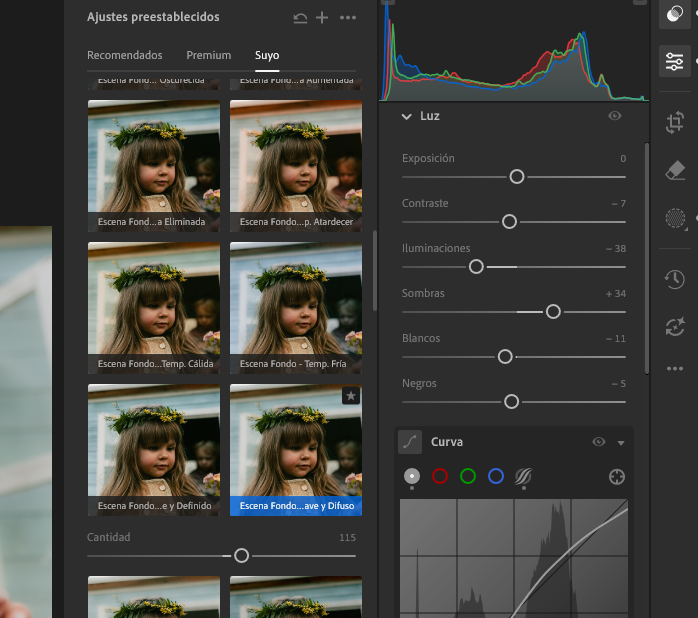The height and width of the screenshot is (618, 698).
Task: Open the Curva panel dropdown arrow
Action: [621, 443]
